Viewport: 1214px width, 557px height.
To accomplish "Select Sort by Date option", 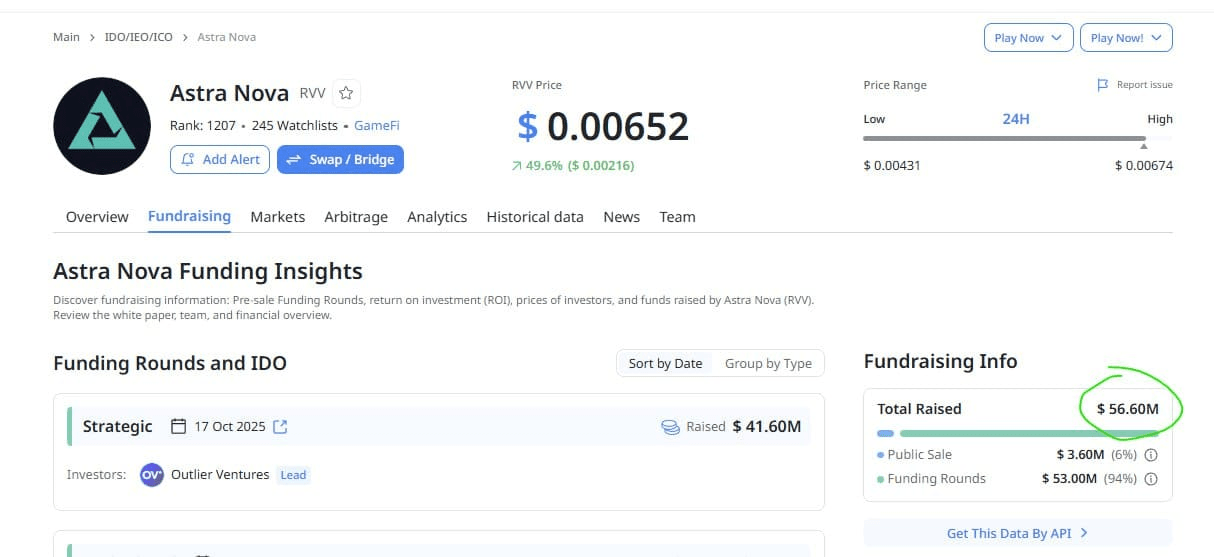I will (665, 363).
